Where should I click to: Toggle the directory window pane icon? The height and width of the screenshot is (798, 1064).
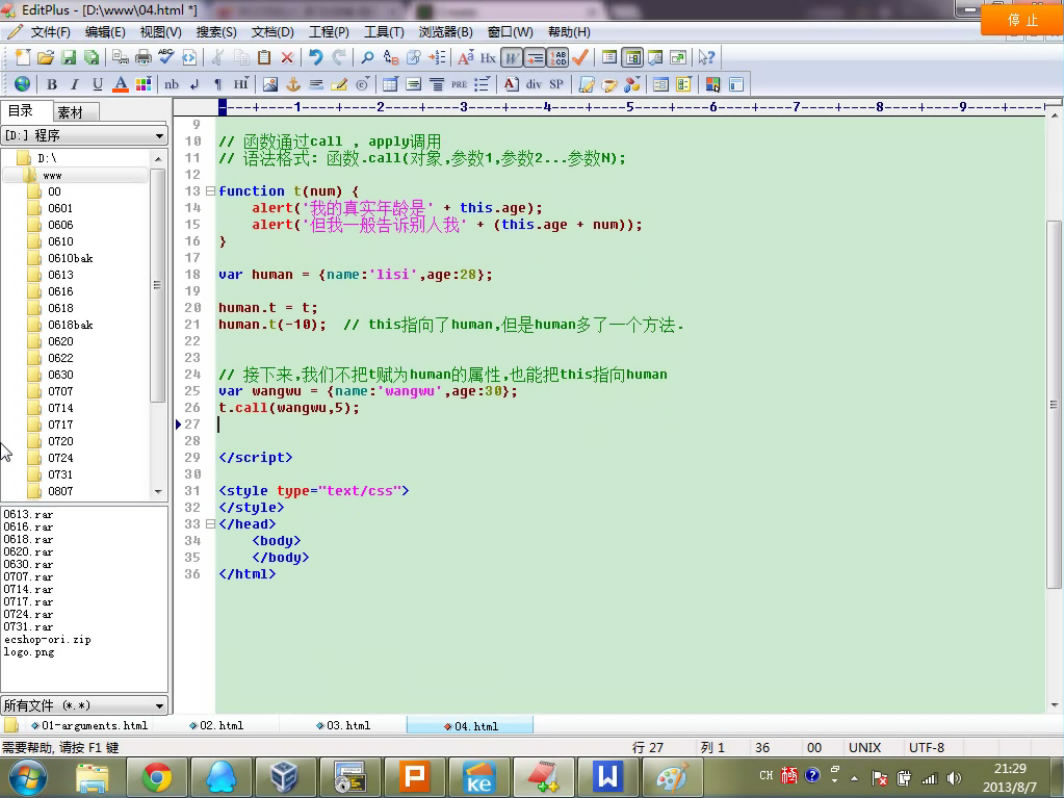632,58
